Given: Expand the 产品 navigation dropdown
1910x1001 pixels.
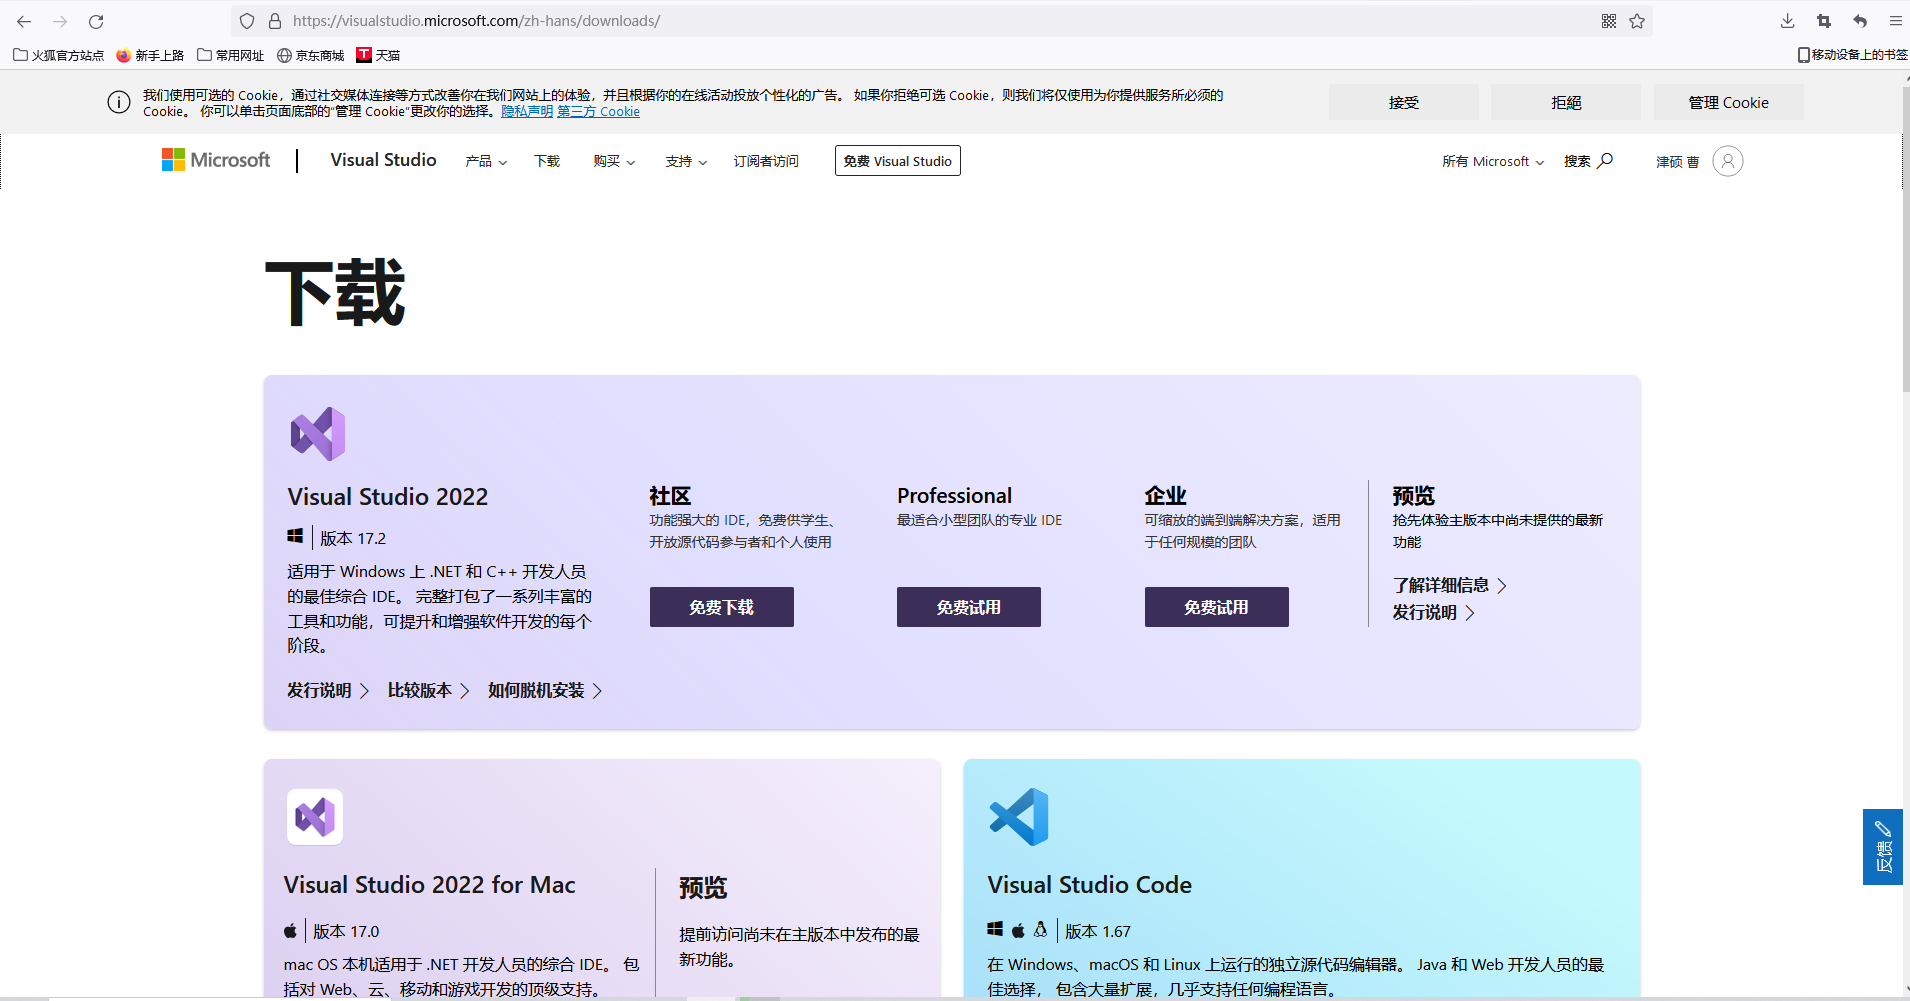Looking at the screenshot, I should point(486,161).
